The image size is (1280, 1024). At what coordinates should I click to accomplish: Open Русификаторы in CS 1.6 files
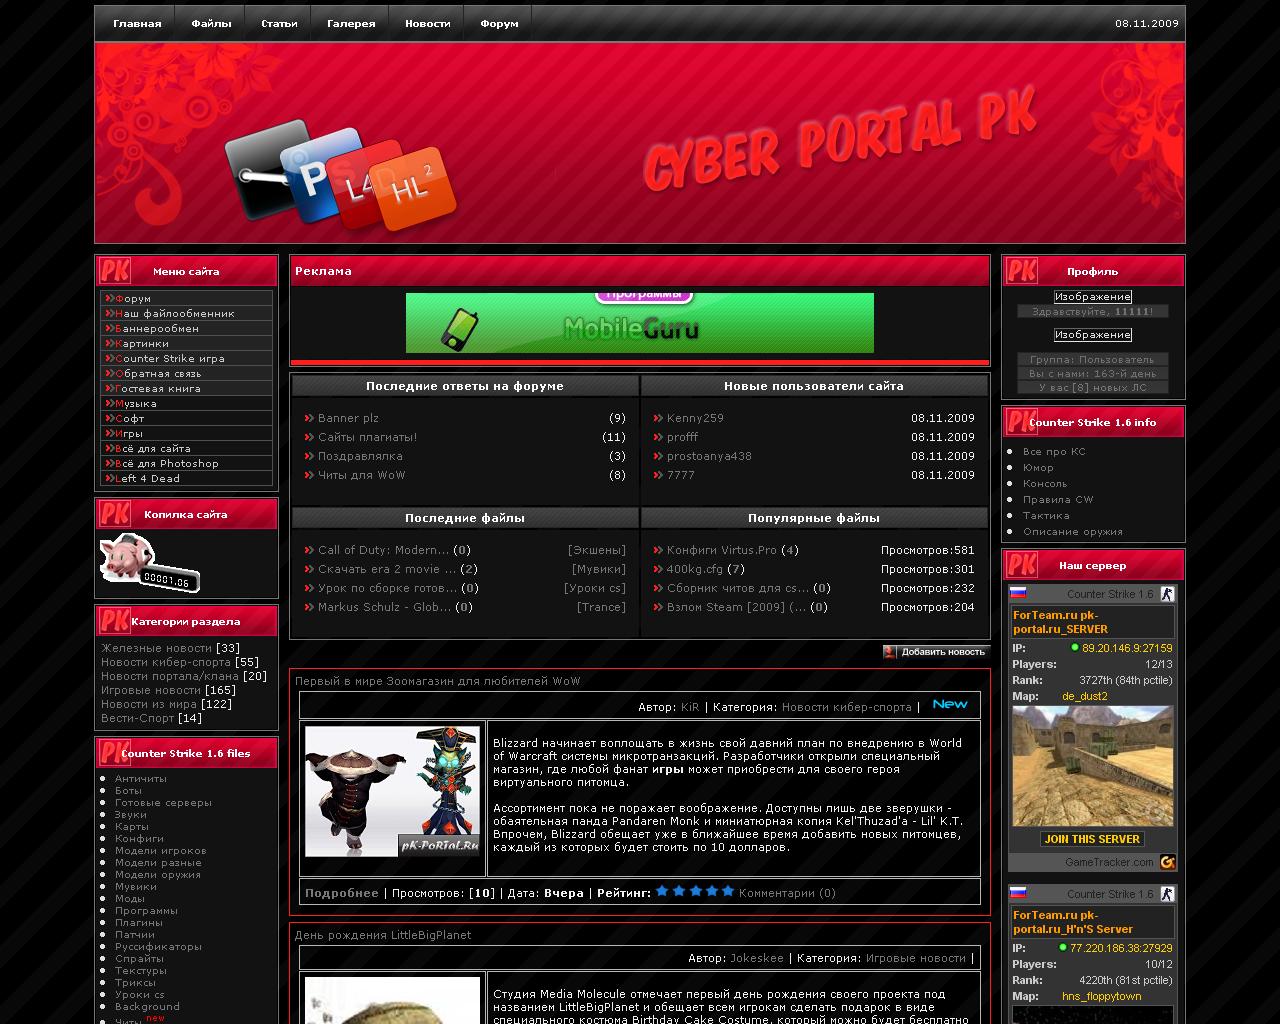coord(158,946)
